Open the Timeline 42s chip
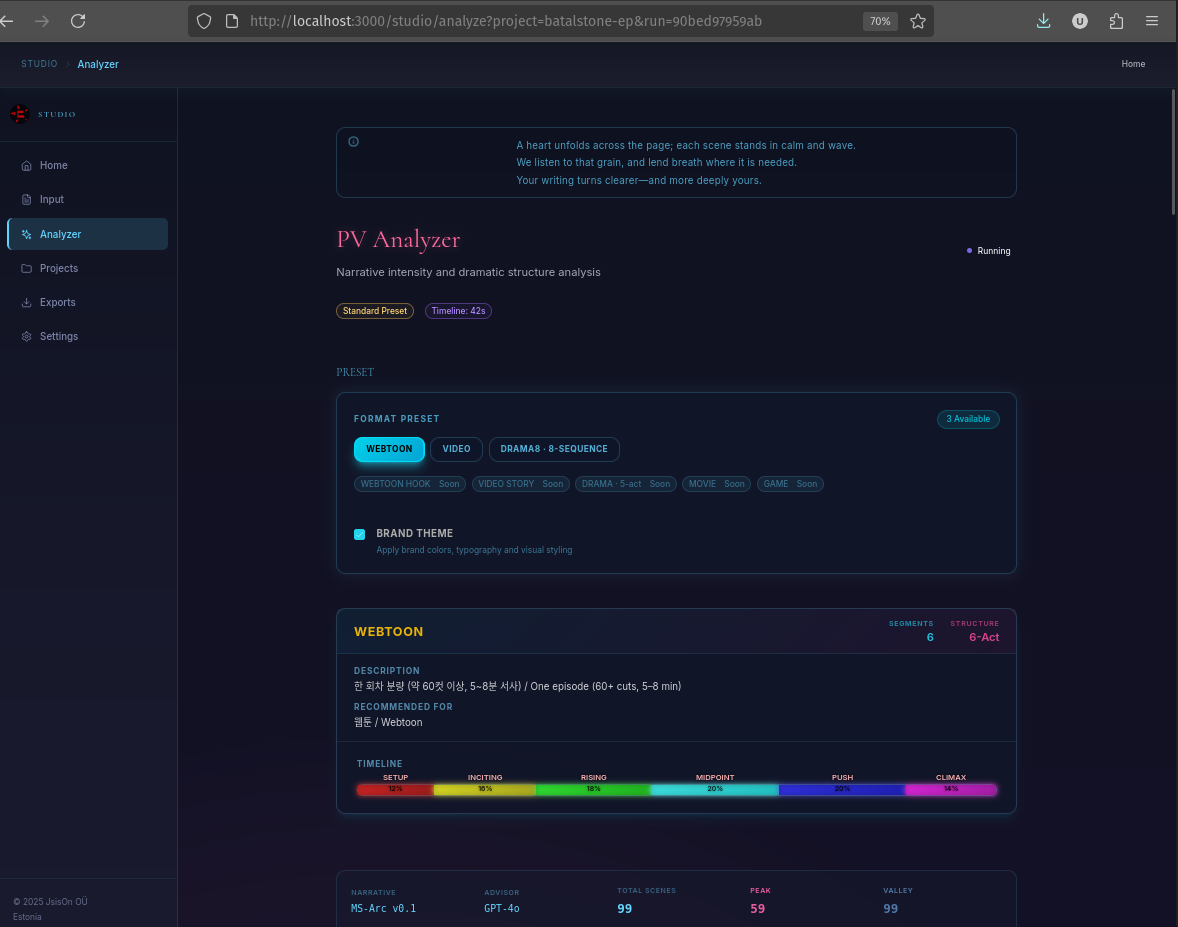This screenshot has width=1178, height=927. (x=458, y=311)
